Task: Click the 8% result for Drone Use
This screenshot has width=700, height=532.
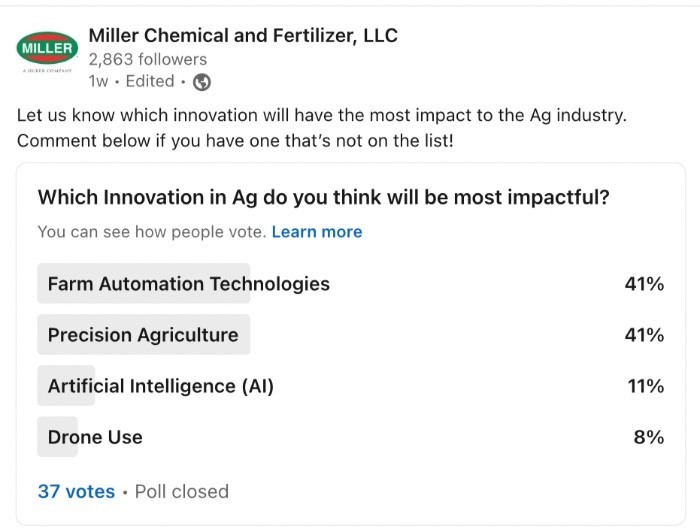Action: coord(649,437)
